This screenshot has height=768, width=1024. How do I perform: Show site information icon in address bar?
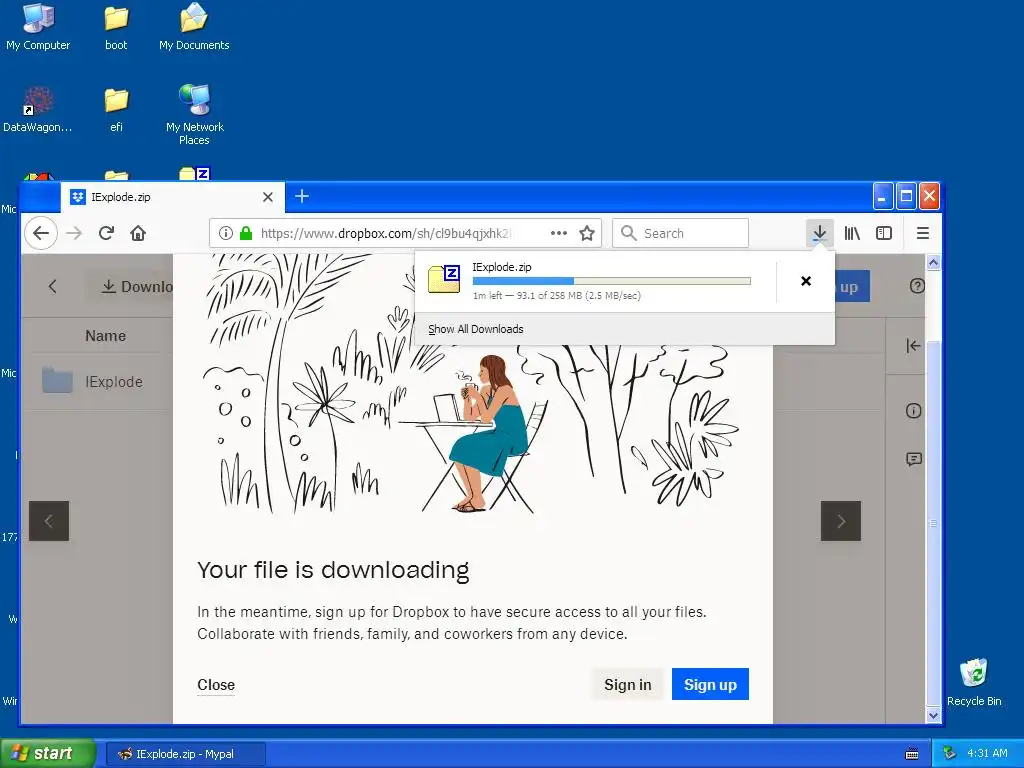pyautogui.click(x=225, y=233)
